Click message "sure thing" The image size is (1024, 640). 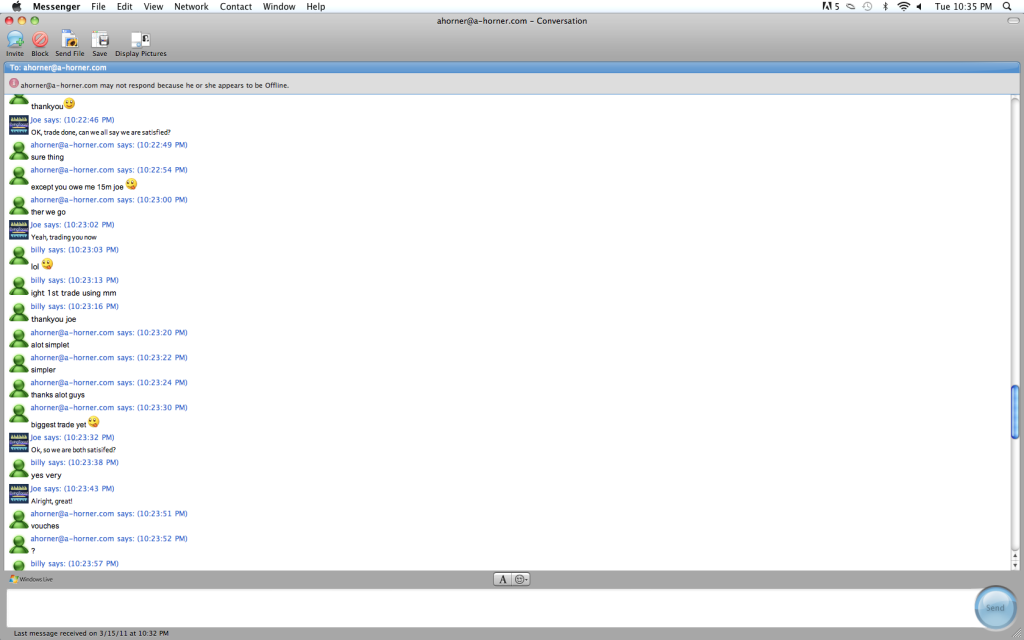click(x=47, y=157)
